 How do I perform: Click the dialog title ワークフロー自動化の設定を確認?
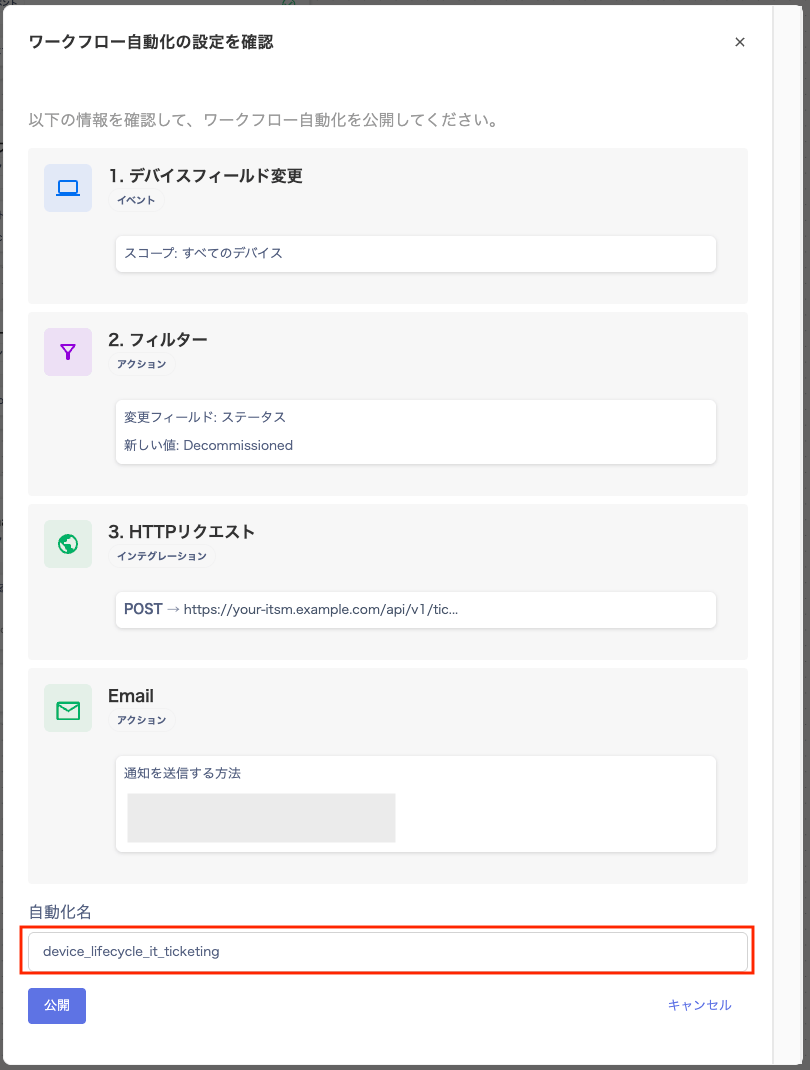coord(151,42)
